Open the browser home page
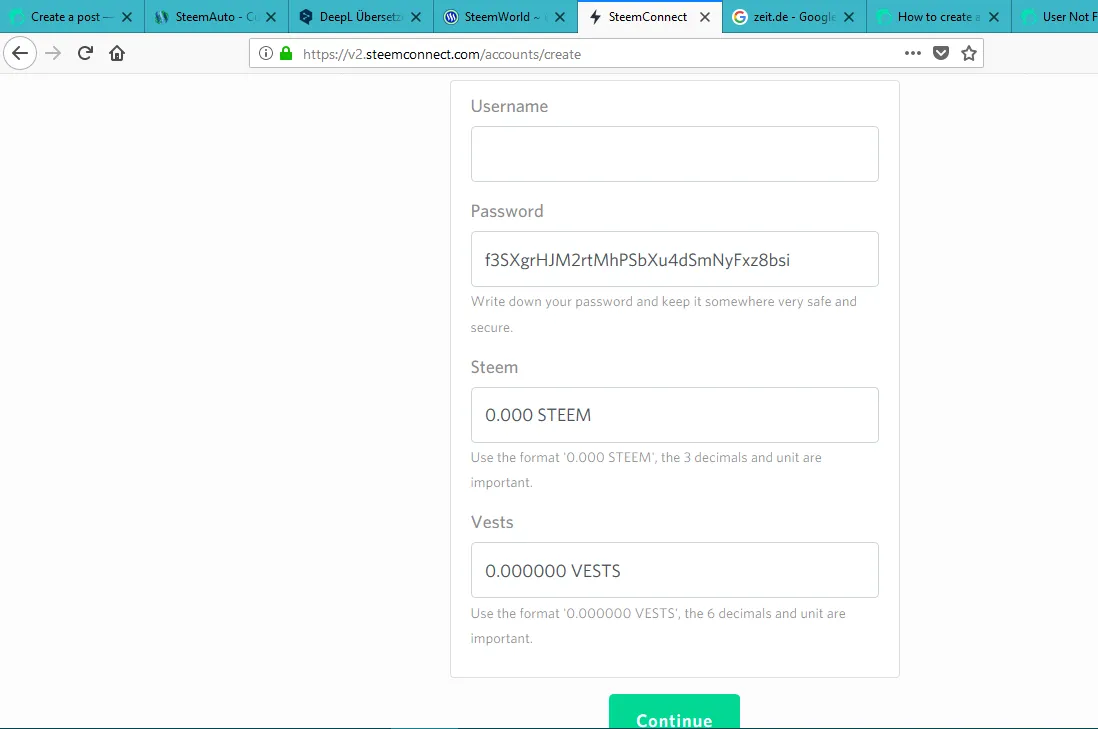Viewport: 1098px width, 729px height. click(x=117, y=53)
